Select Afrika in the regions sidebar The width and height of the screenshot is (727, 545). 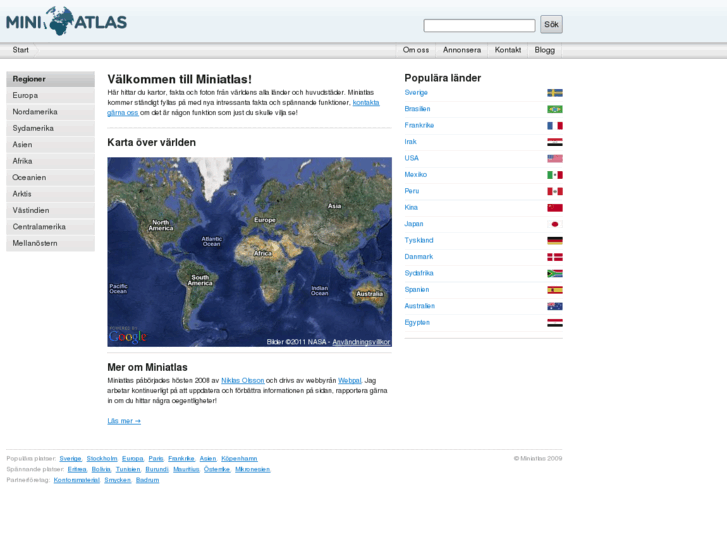[51, 161]
